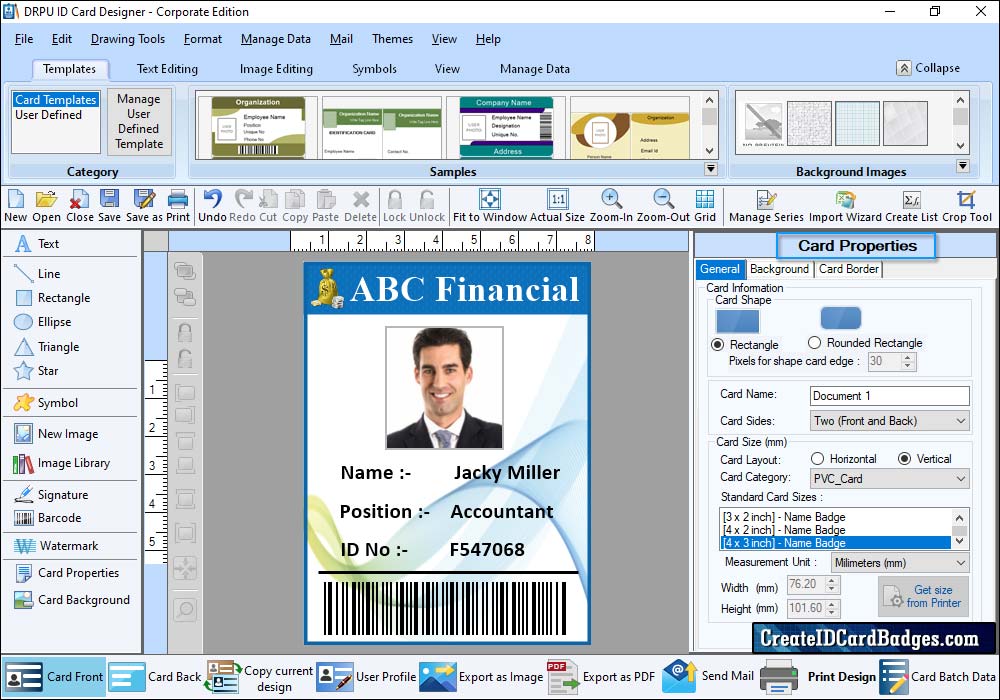This screenshot has height=700, width=1000.
Task: Click Send Mail button
Action: point(708,676)
